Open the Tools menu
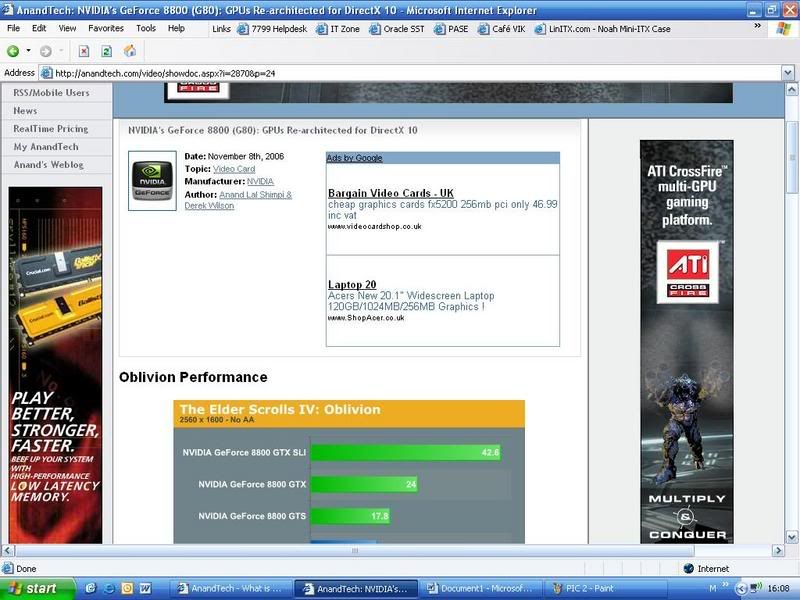 point(146,29)
